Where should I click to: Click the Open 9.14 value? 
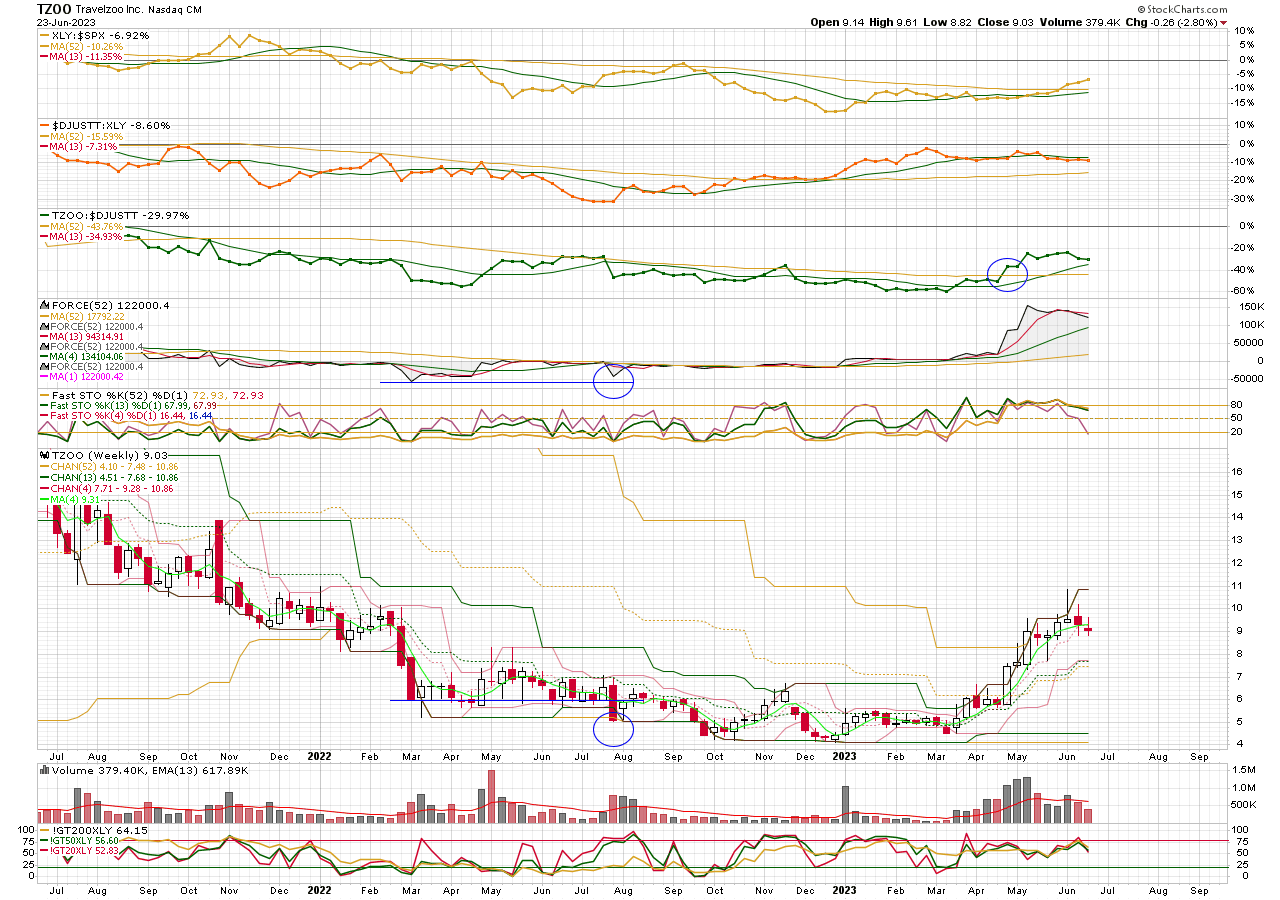tap(835, 22)
